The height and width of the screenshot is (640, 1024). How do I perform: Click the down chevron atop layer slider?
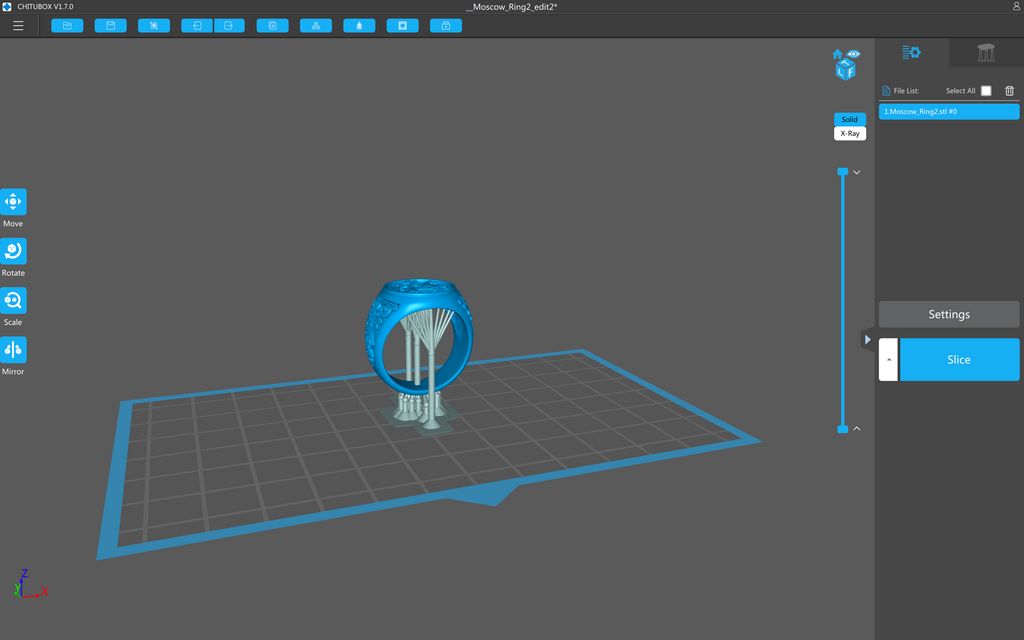tap(857, 172)
